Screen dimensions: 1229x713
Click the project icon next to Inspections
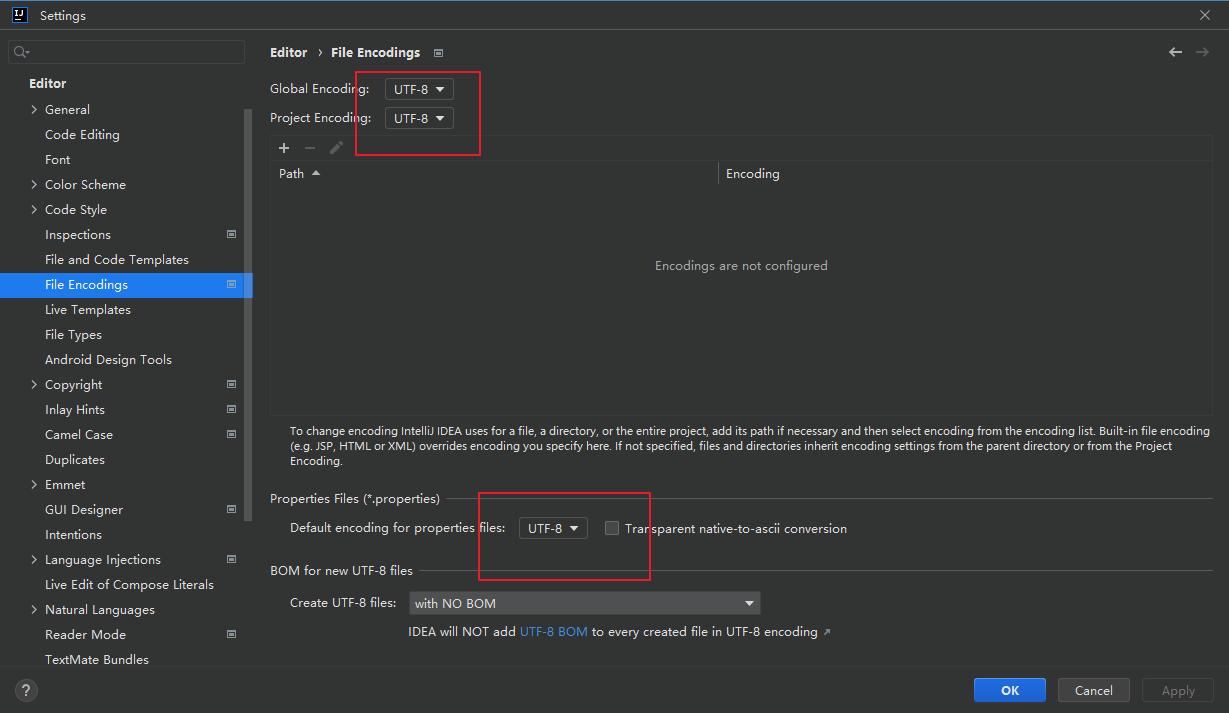(x=231, y=234)
